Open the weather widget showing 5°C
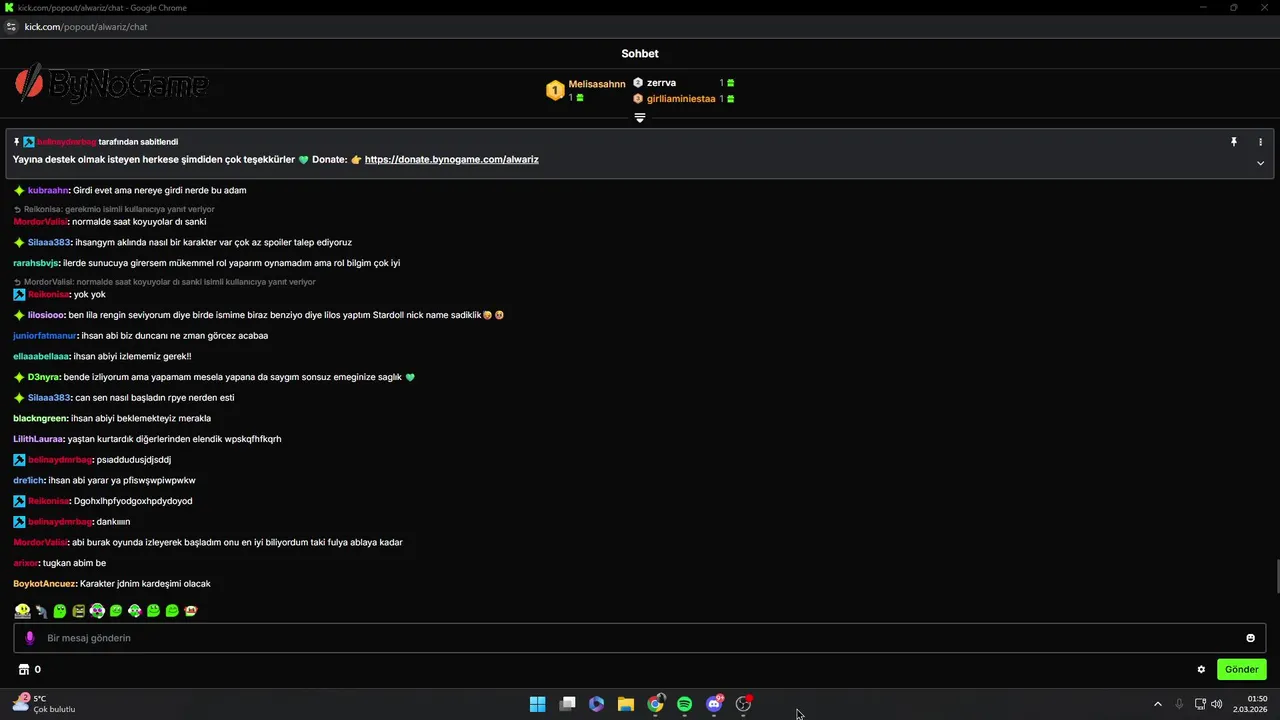 click(x=43, y=704)
